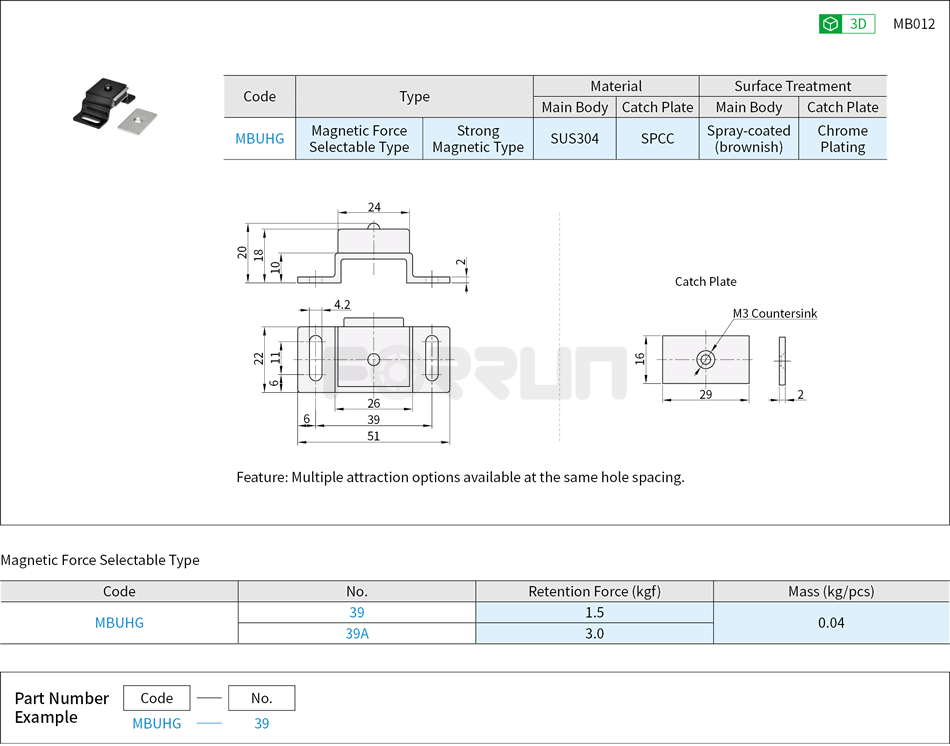Select the Mass (kg/pcs) column header

point(831,591)
